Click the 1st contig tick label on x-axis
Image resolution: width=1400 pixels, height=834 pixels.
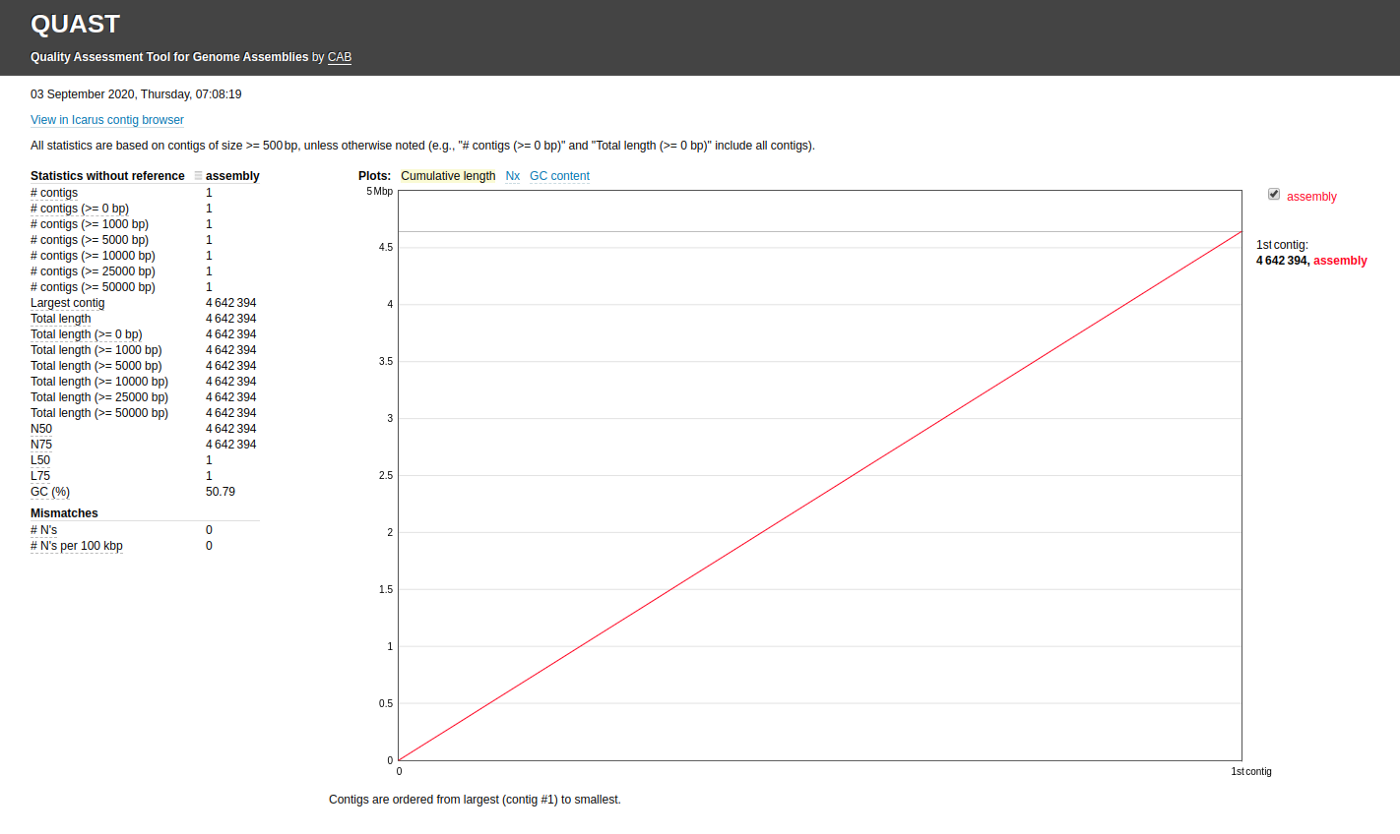click(x=1251, y=772)
